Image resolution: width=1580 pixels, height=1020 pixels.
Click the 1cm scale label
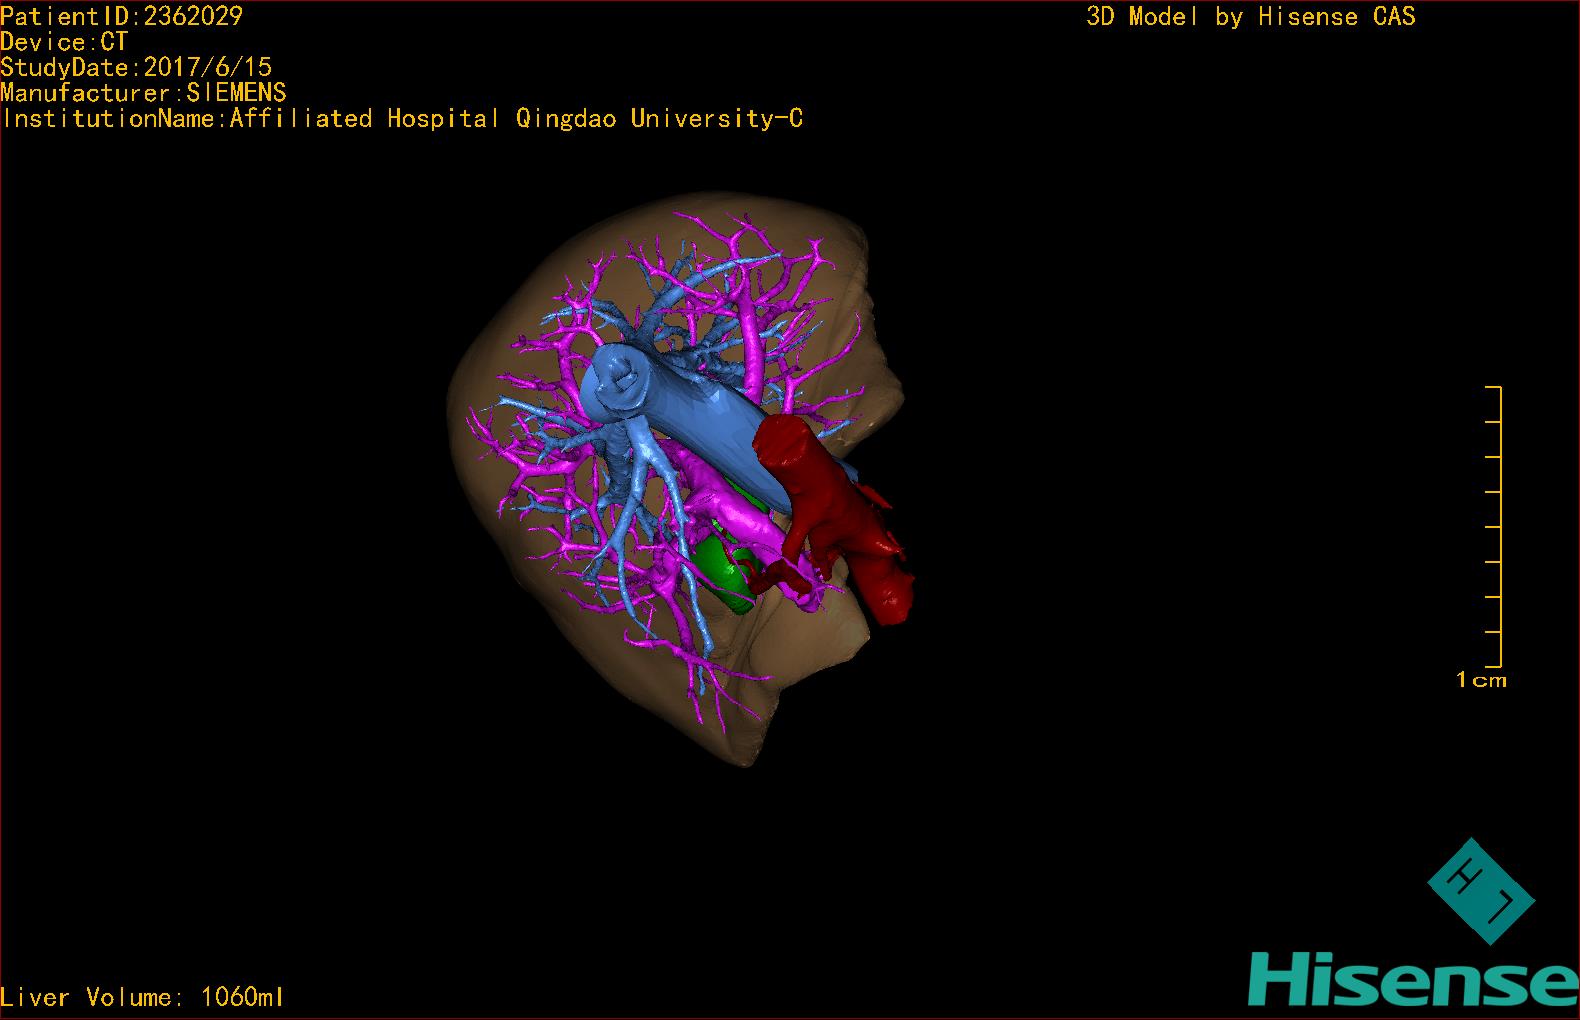pos(1481,680)
